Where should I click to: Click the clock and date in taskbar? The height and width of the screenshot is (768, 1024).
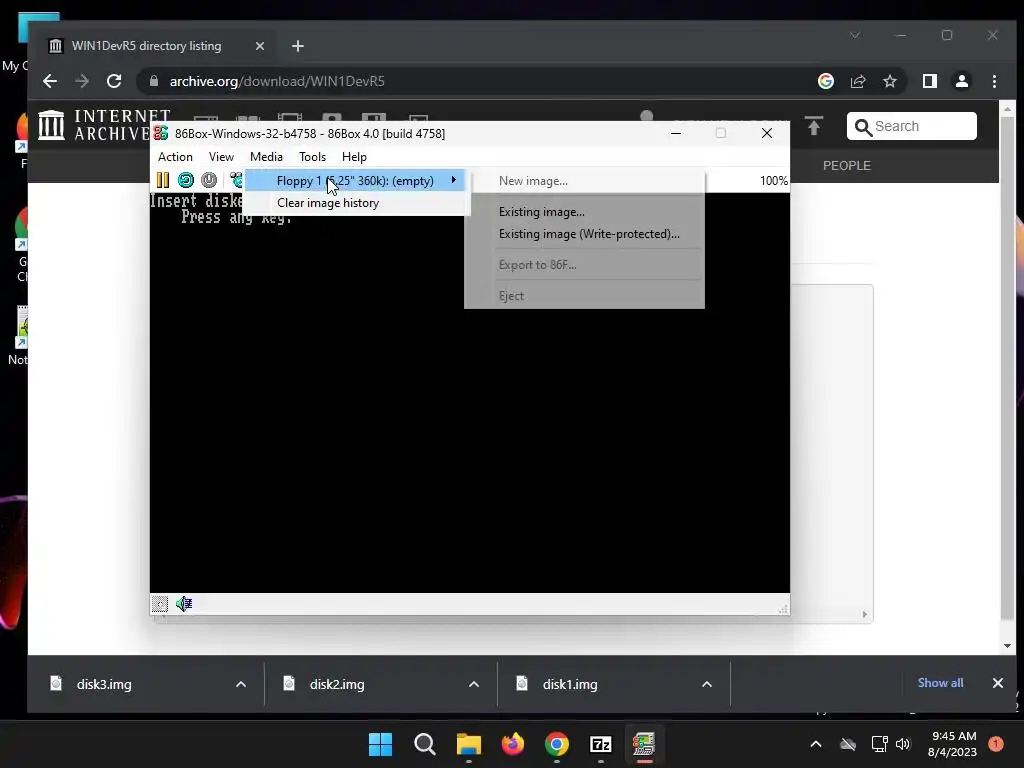[952, 744]
